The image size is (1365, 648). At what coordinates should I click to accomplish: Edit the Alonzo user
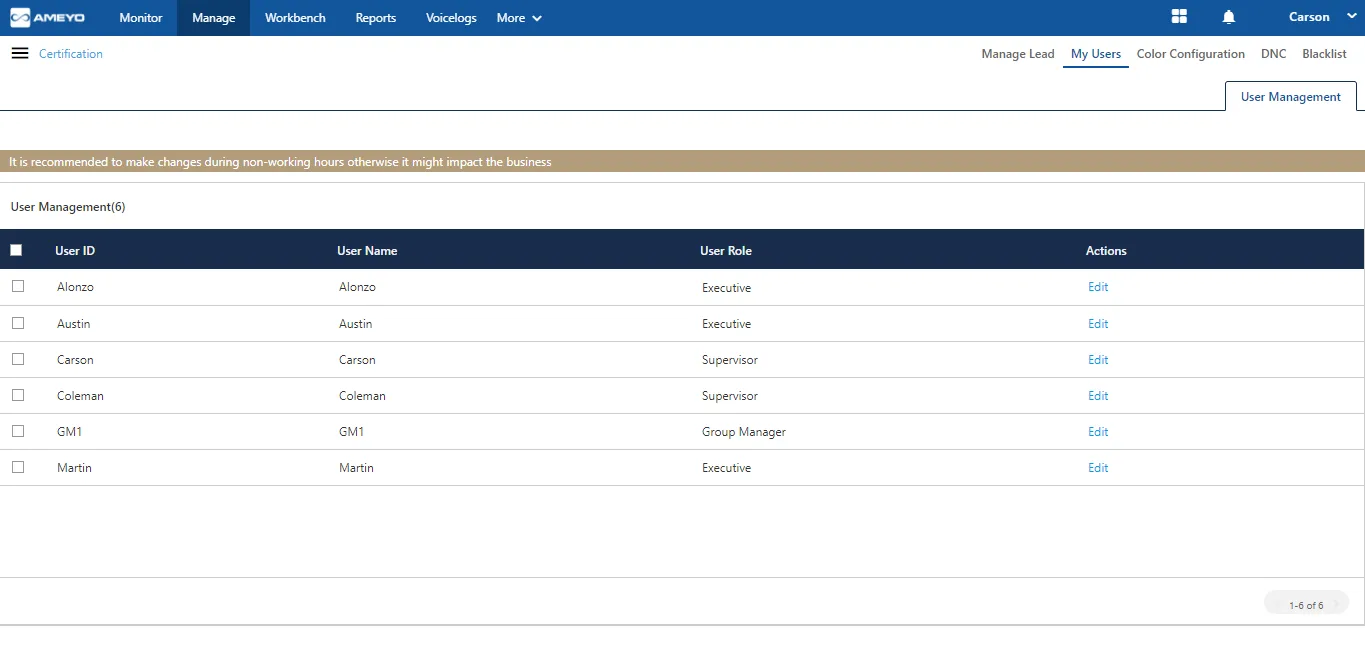tap(1098, 287)
